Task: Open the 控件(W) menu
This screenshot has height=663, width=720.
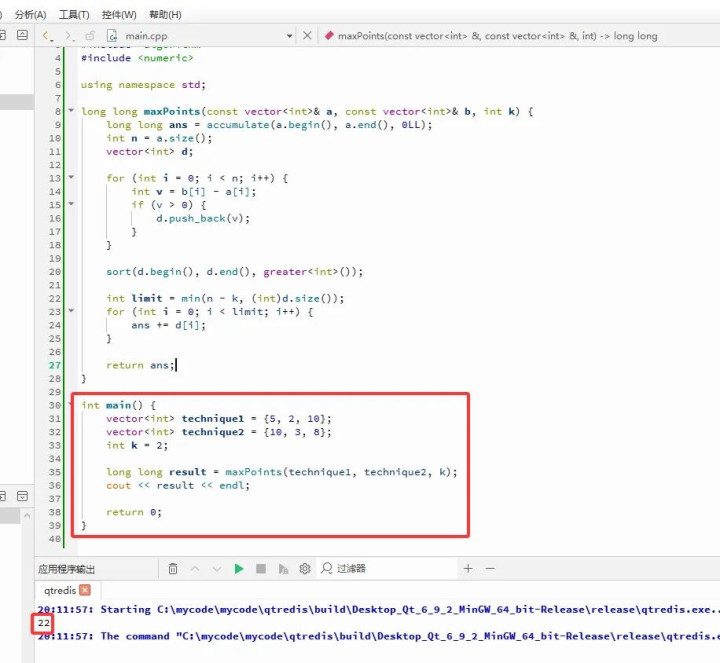Action: (119, 15)
